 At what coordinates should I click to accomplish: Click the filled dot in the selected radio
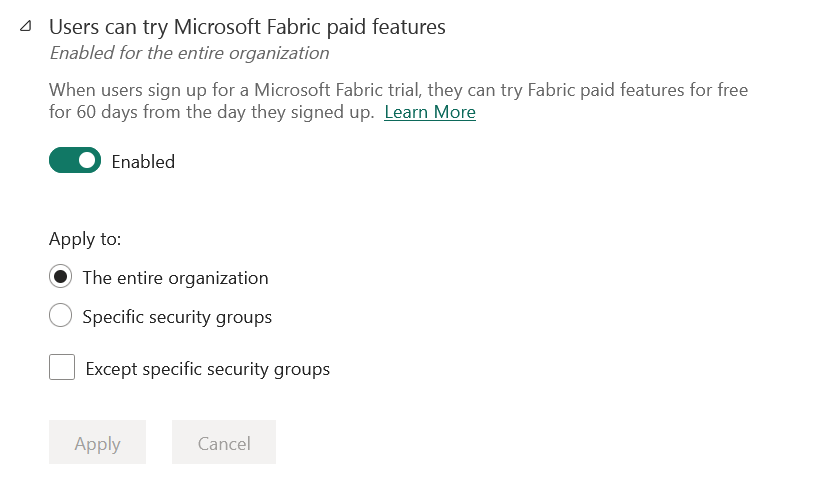60,277
